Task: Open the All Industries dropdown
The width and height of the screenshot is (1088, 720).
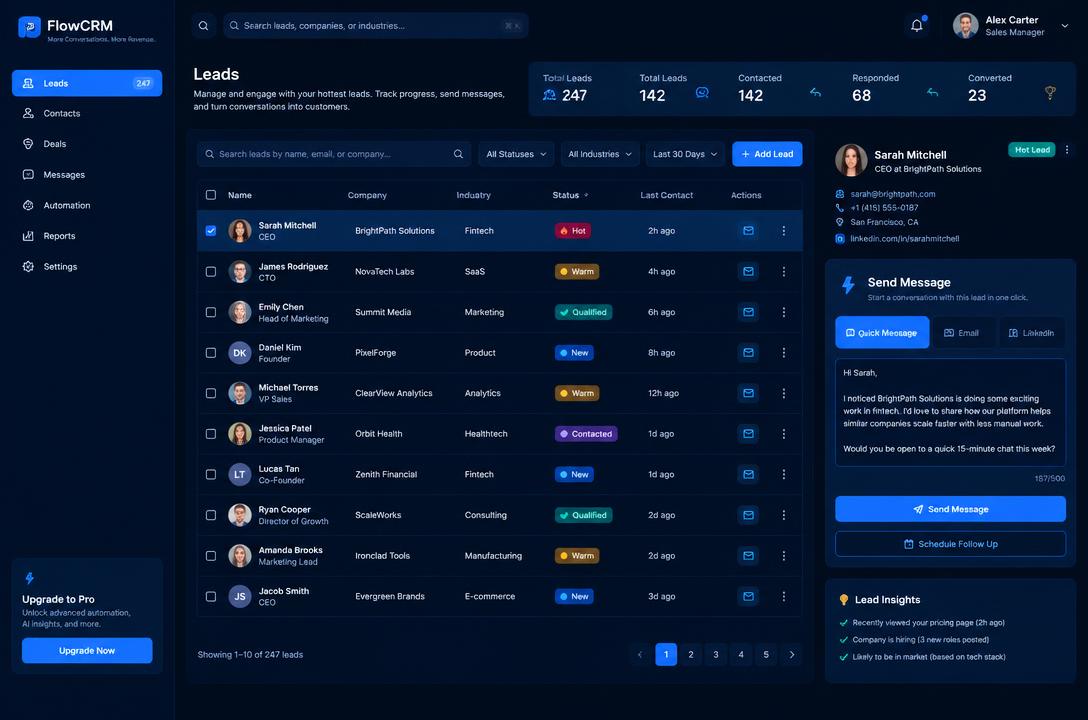Action: tap(600, 154)
